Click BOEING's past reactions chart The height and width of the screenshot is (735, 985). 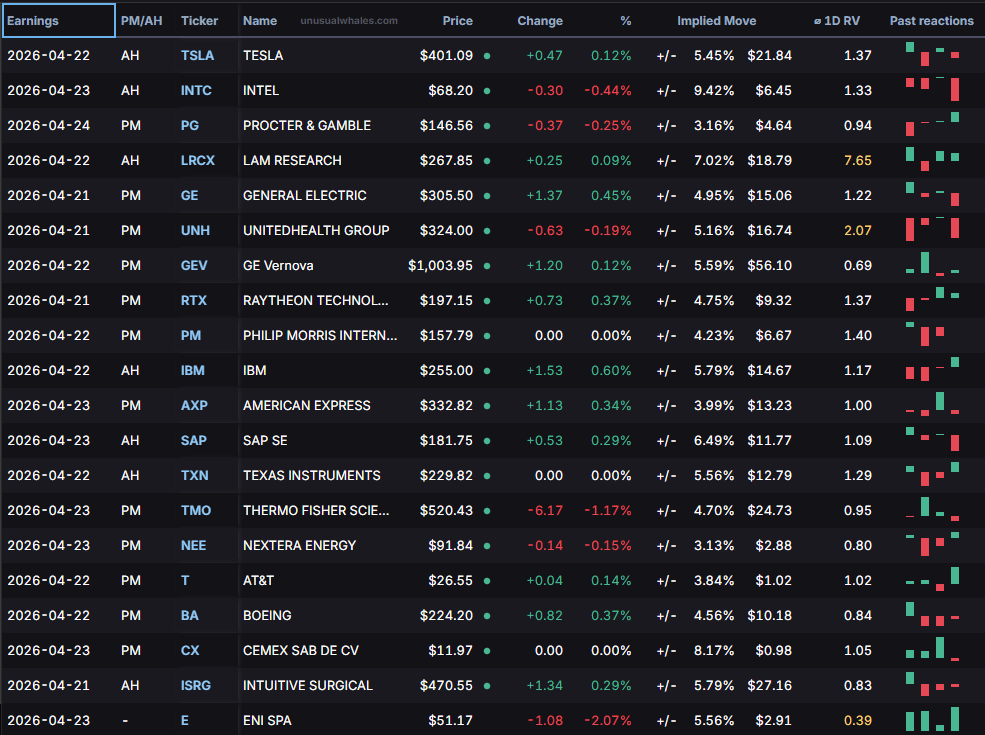coord(932,614)
